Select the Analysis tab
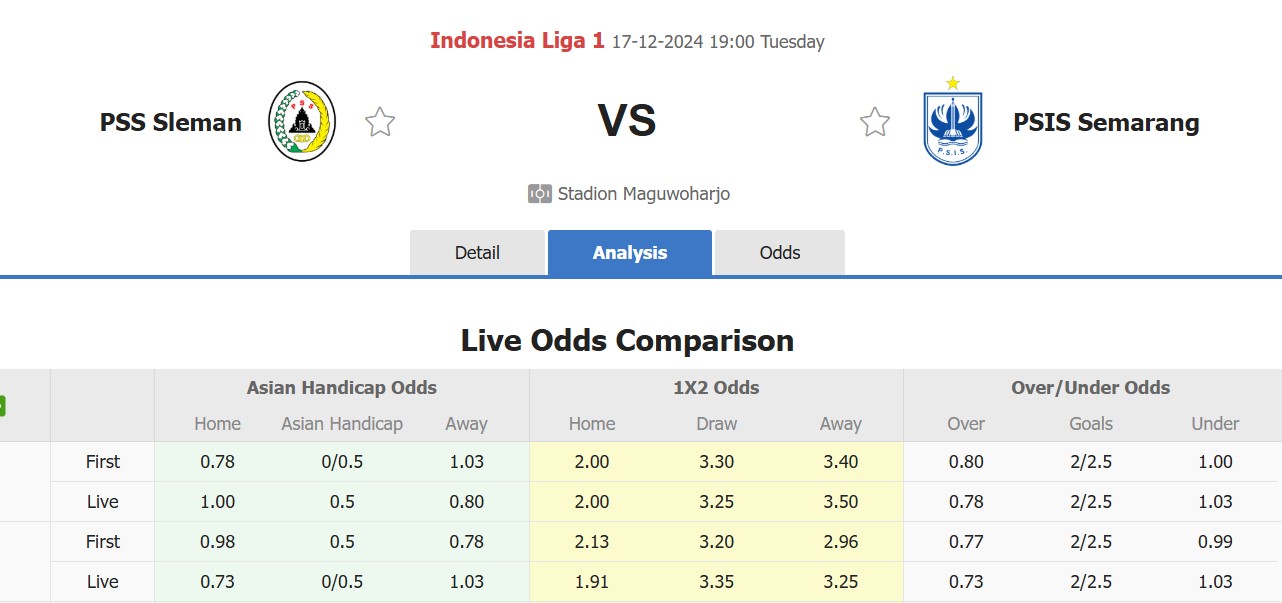This screenshot has height=603, width=1282. (629, 253)
